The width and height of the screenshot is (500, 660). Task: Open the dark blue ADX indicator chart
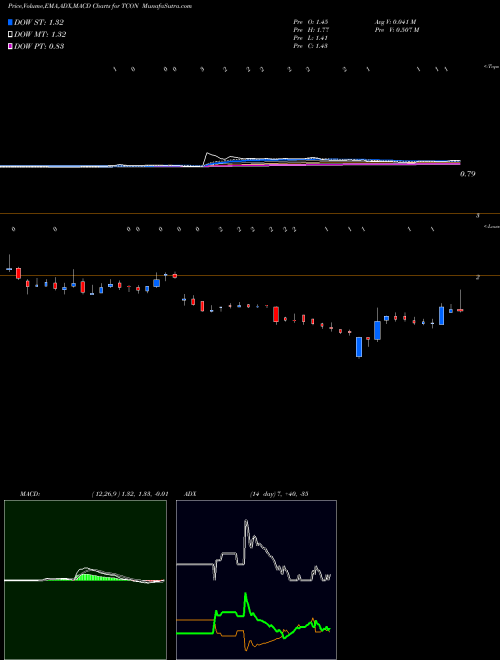[256, 580]
